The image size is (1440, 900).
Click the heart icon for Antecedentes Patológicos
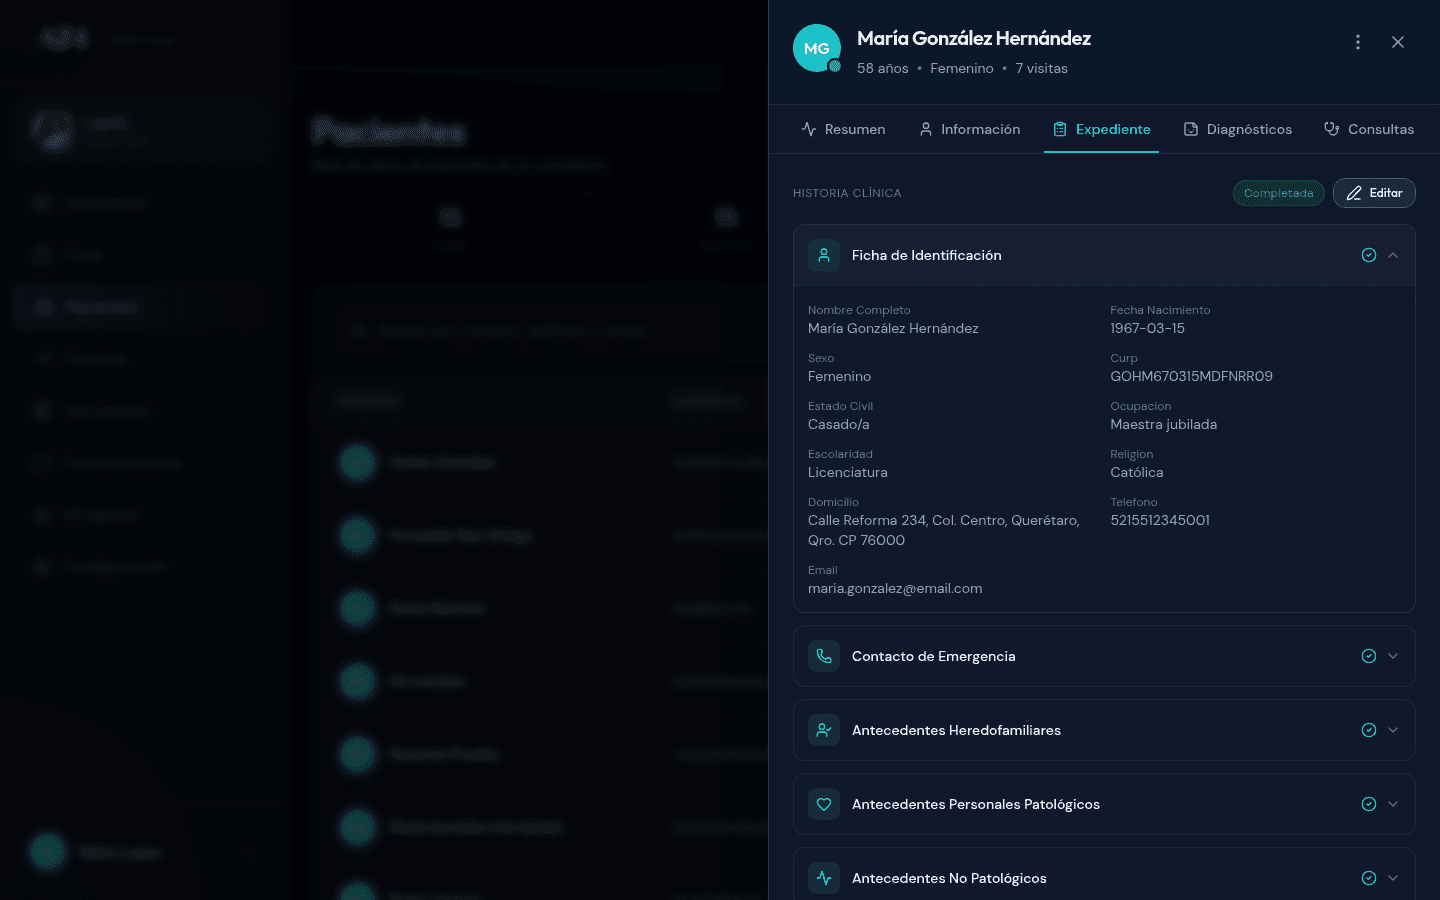coord(824,804)
